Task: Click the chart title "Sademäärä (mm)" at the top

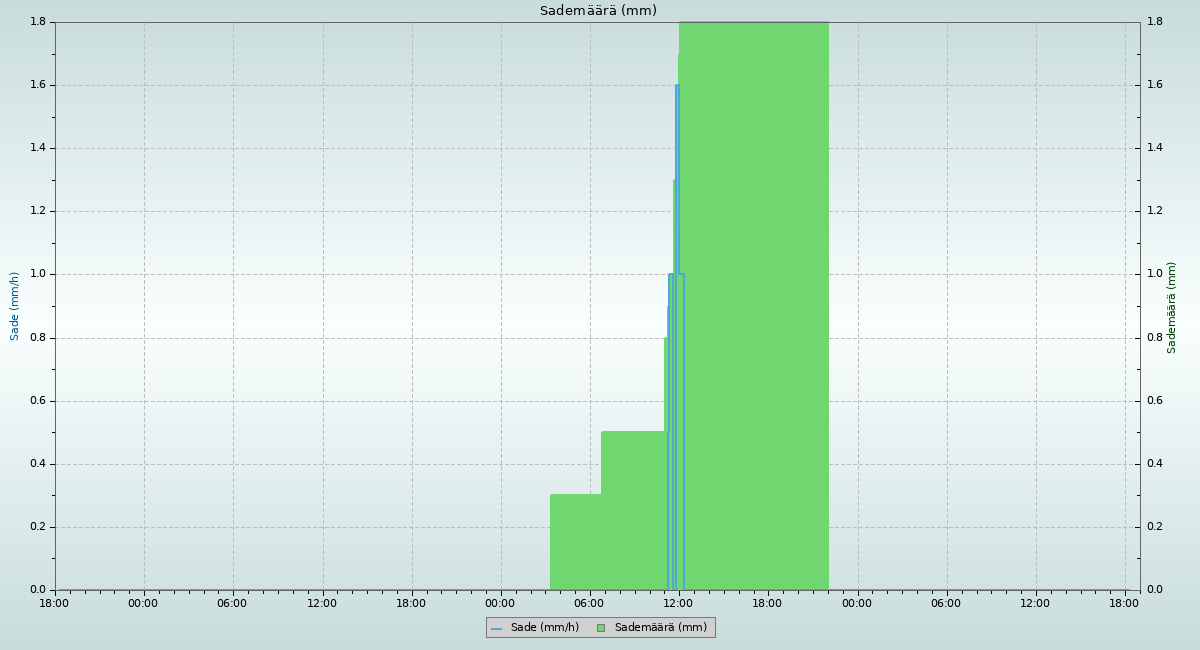Action: [x=598, y=11]
